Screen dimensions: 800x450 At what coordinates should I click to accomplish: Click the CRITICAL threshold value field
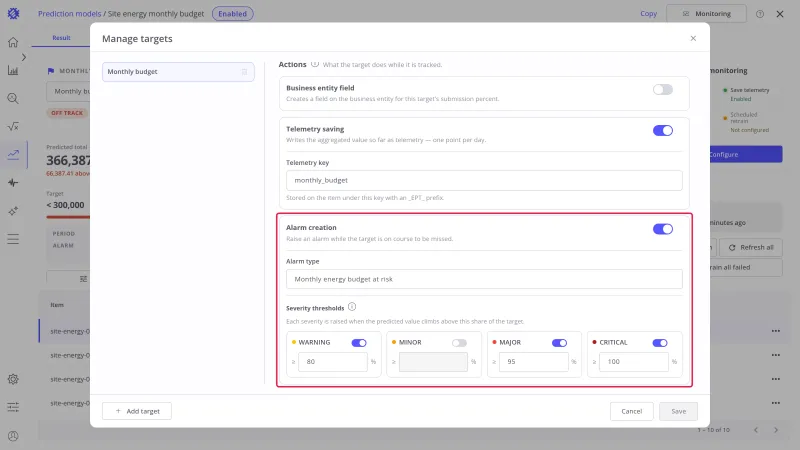pos(634,362)
